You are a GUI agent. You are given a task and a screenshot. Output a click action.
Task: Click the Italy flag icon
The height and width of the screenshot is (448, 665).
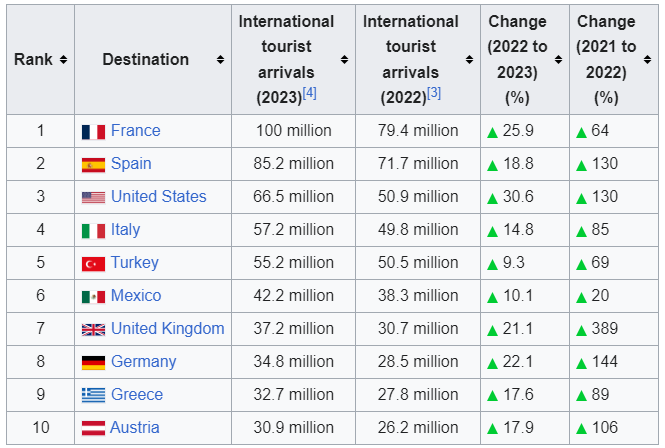tap(93, 230)
